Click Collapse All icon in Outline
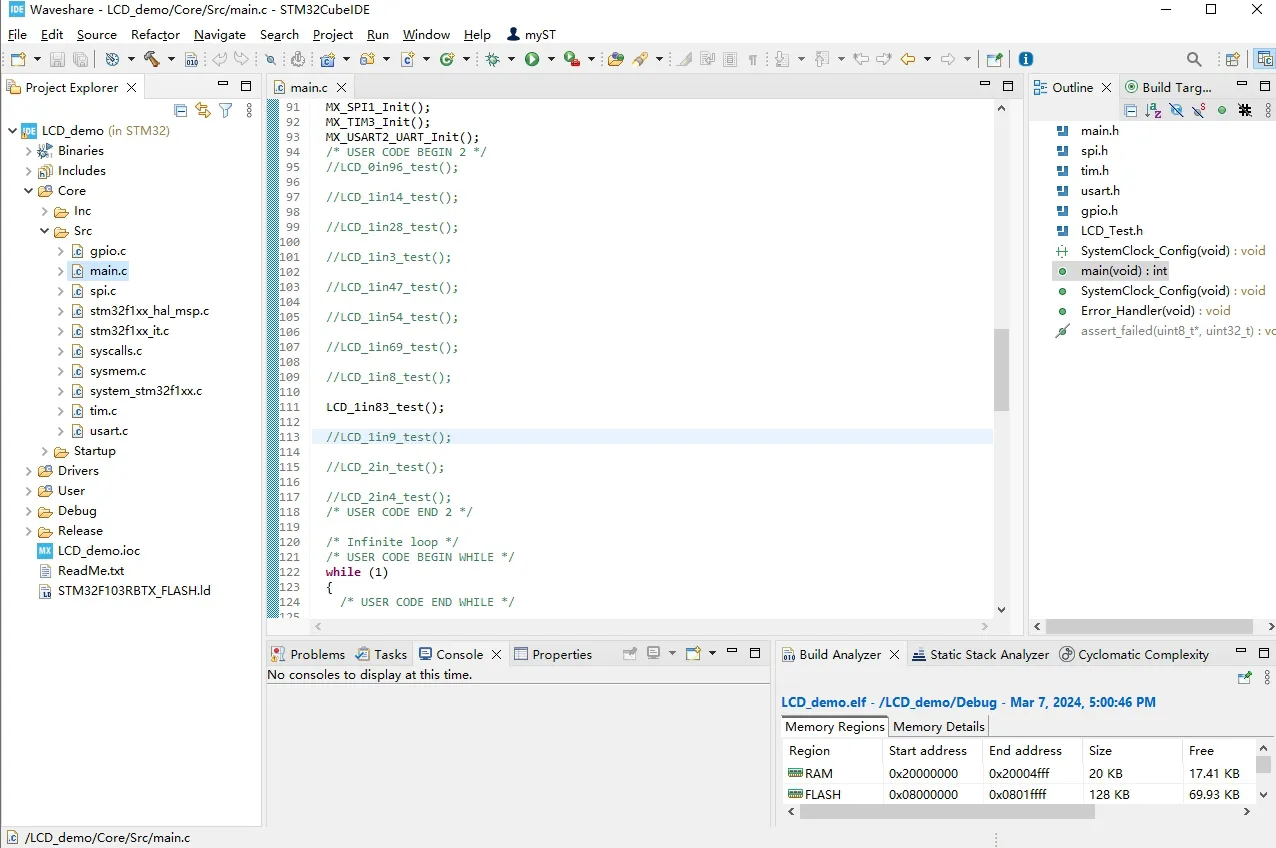1276x848 pixels. [x=1130, y=111]
